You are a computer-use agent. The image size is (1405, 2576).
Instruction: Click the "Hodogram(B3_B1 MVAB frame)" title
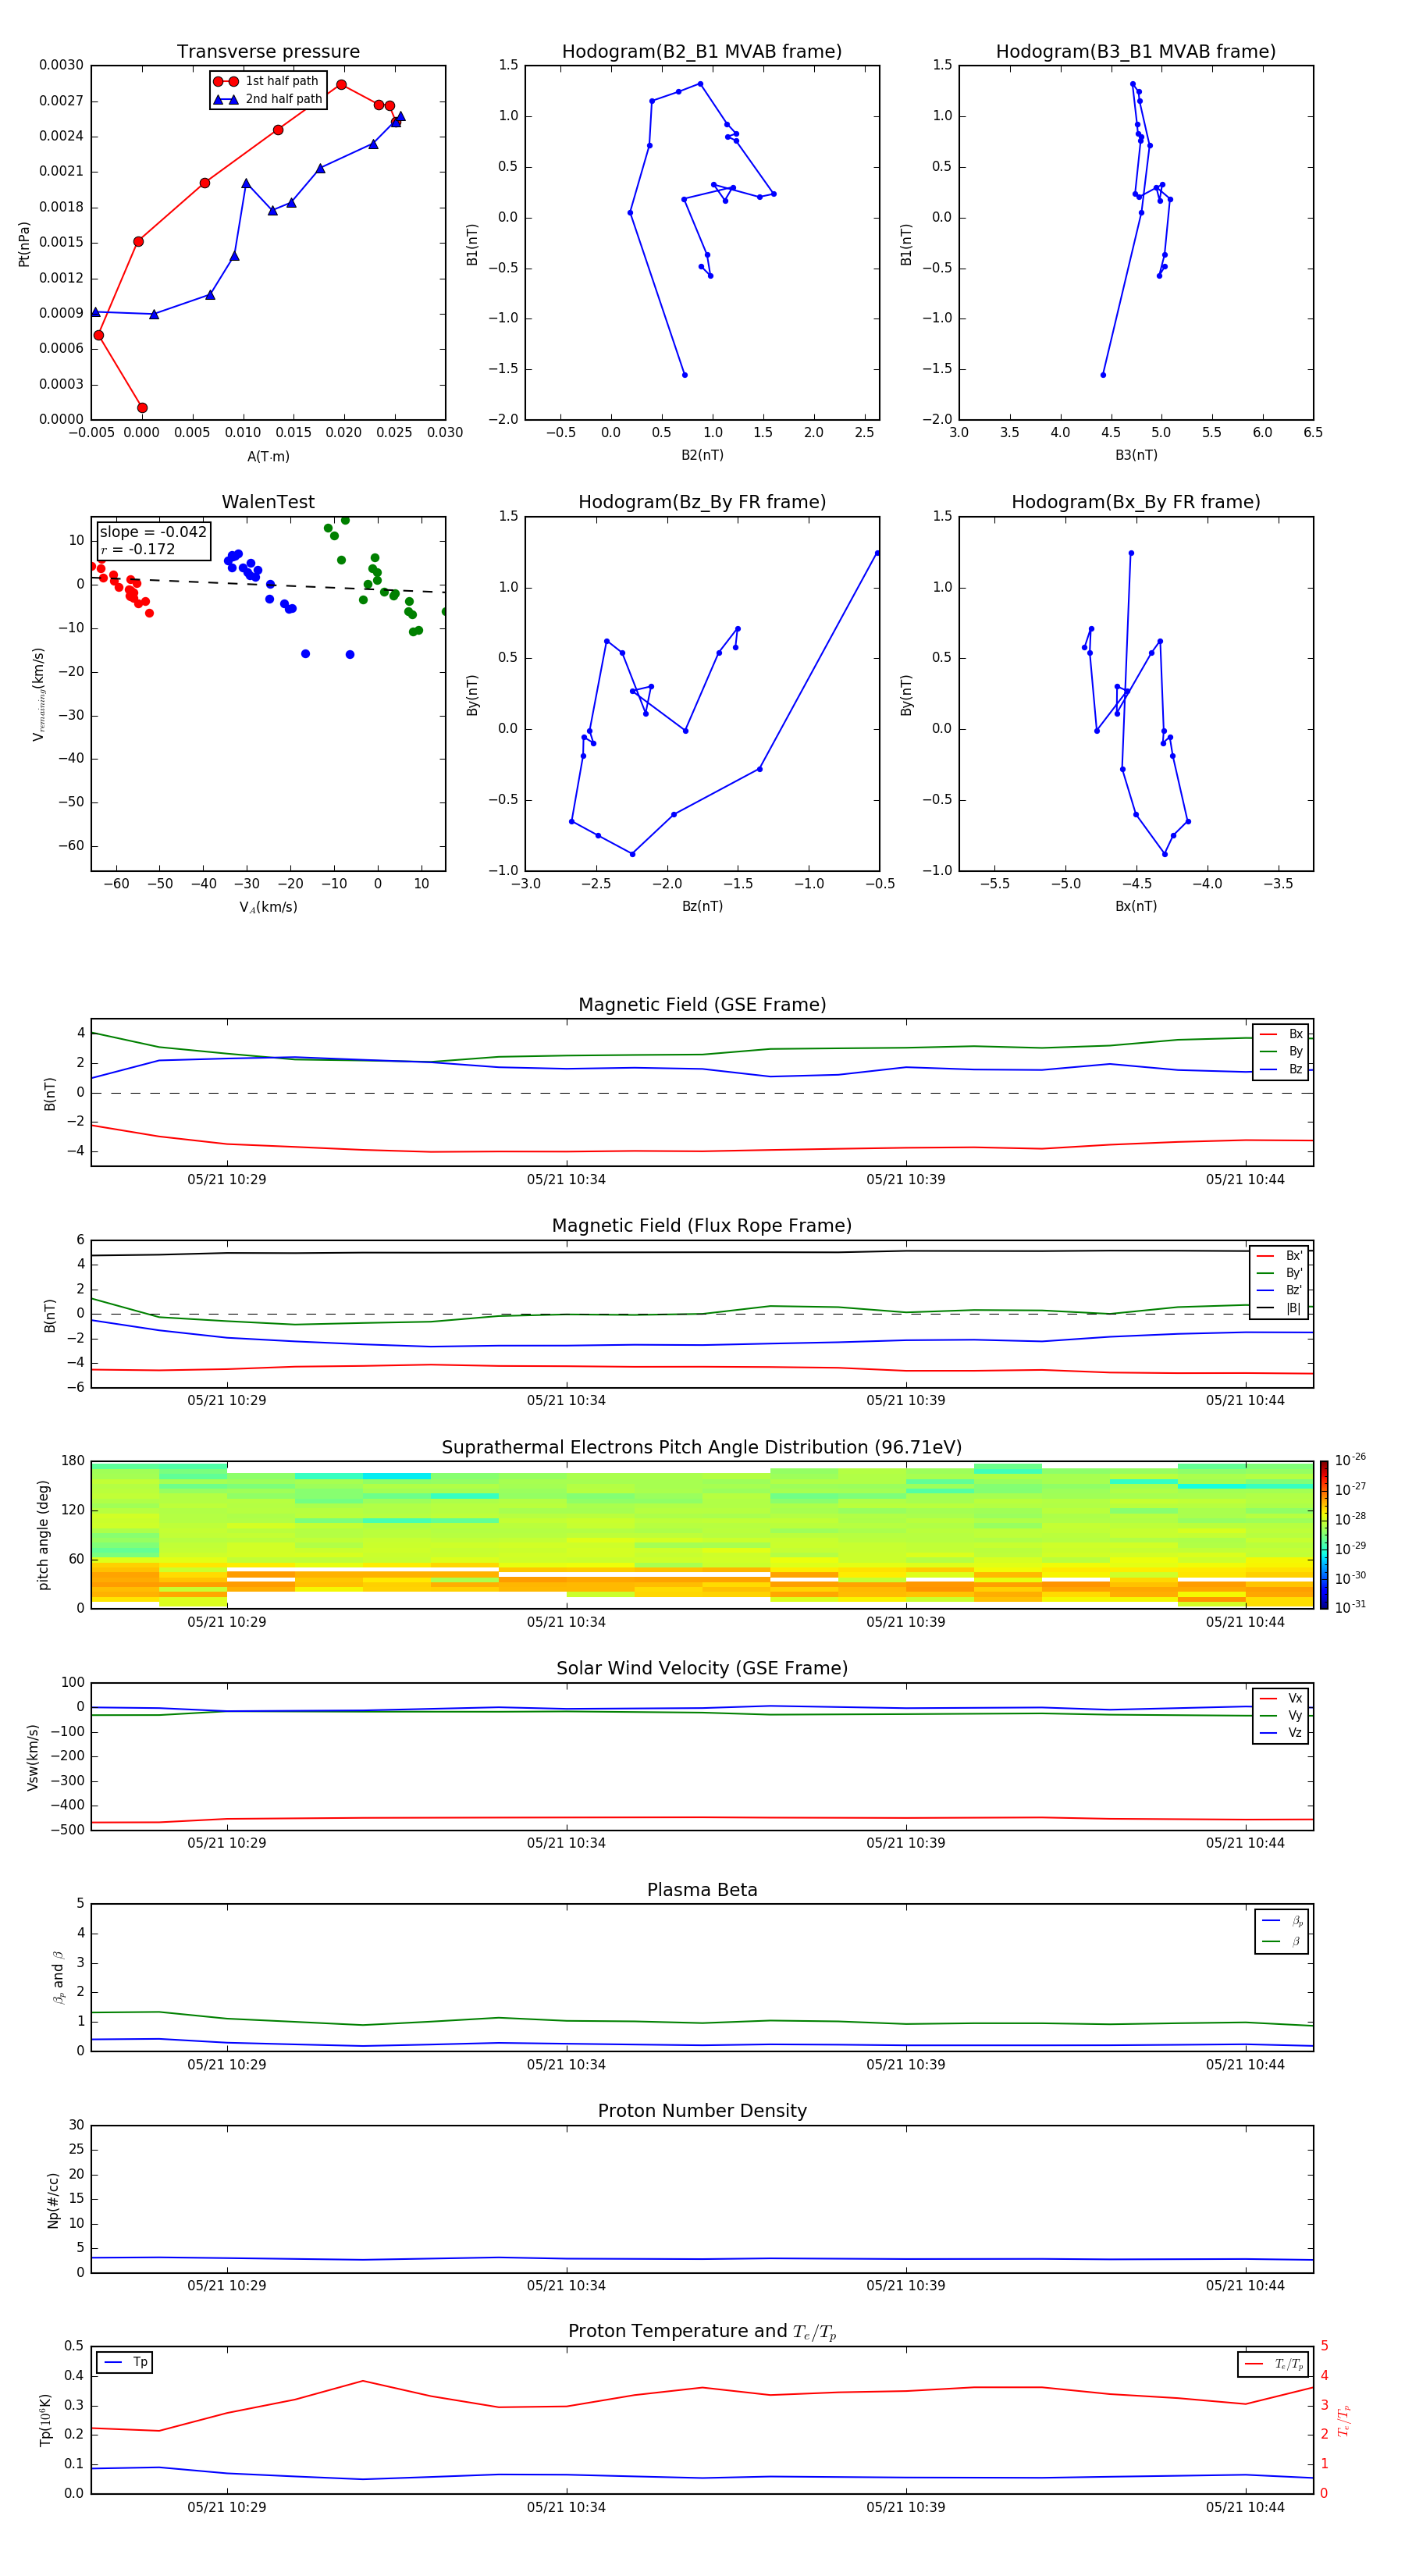[x=1136, y=52]
